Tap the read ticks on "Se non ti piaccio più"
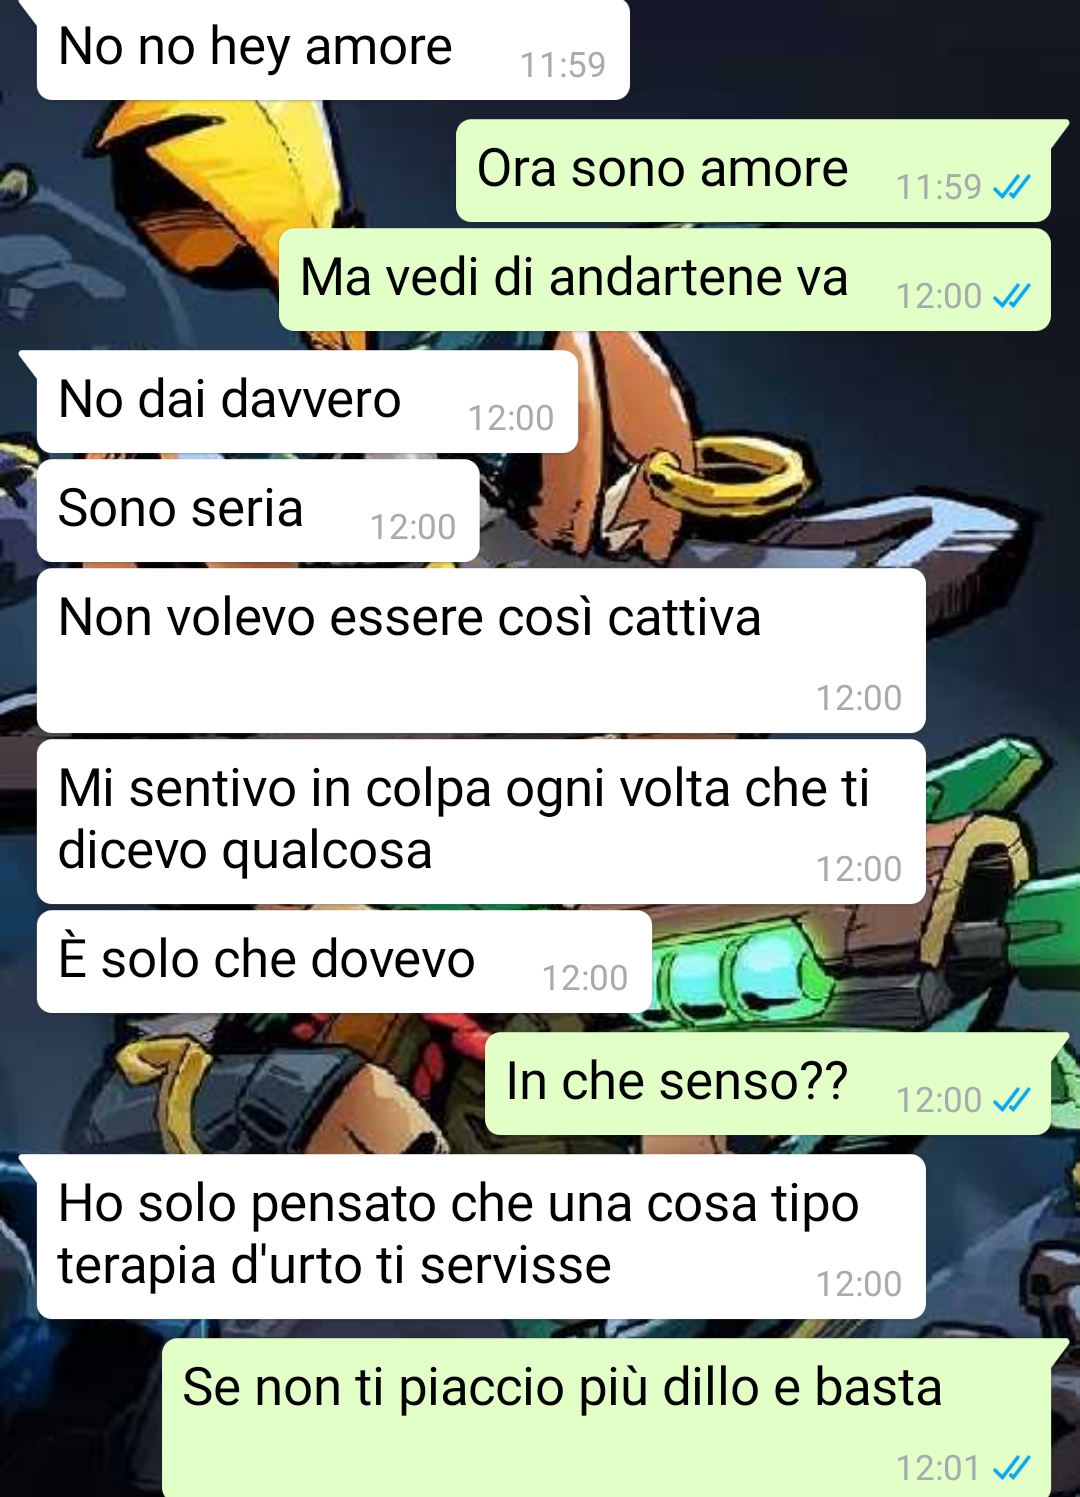The image size is (1080, 1497). point(1012,1468)
